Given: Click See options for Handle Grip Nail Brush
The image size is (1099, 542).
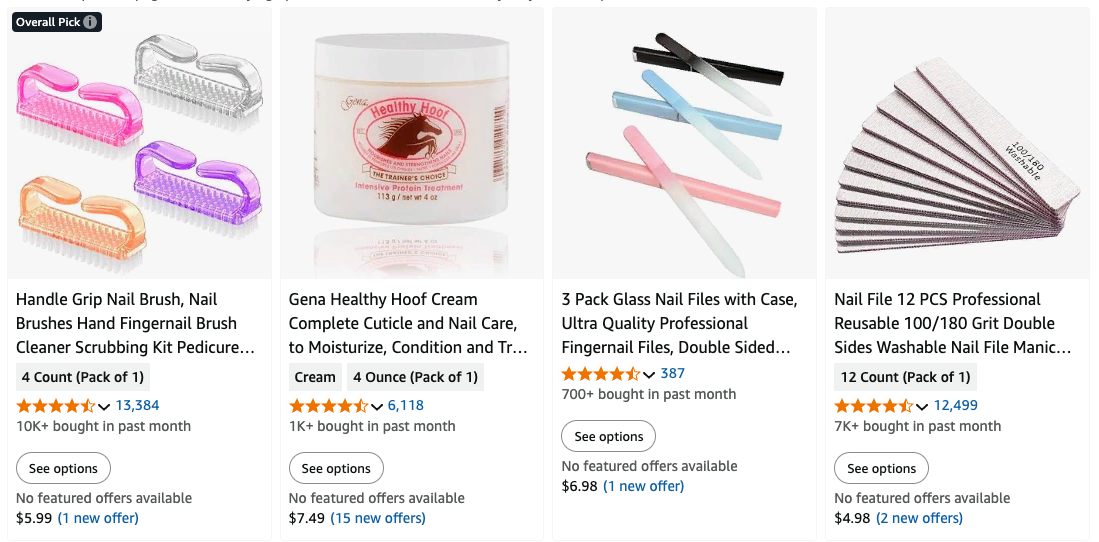Looking at the screenshot, I should [63, 468].
